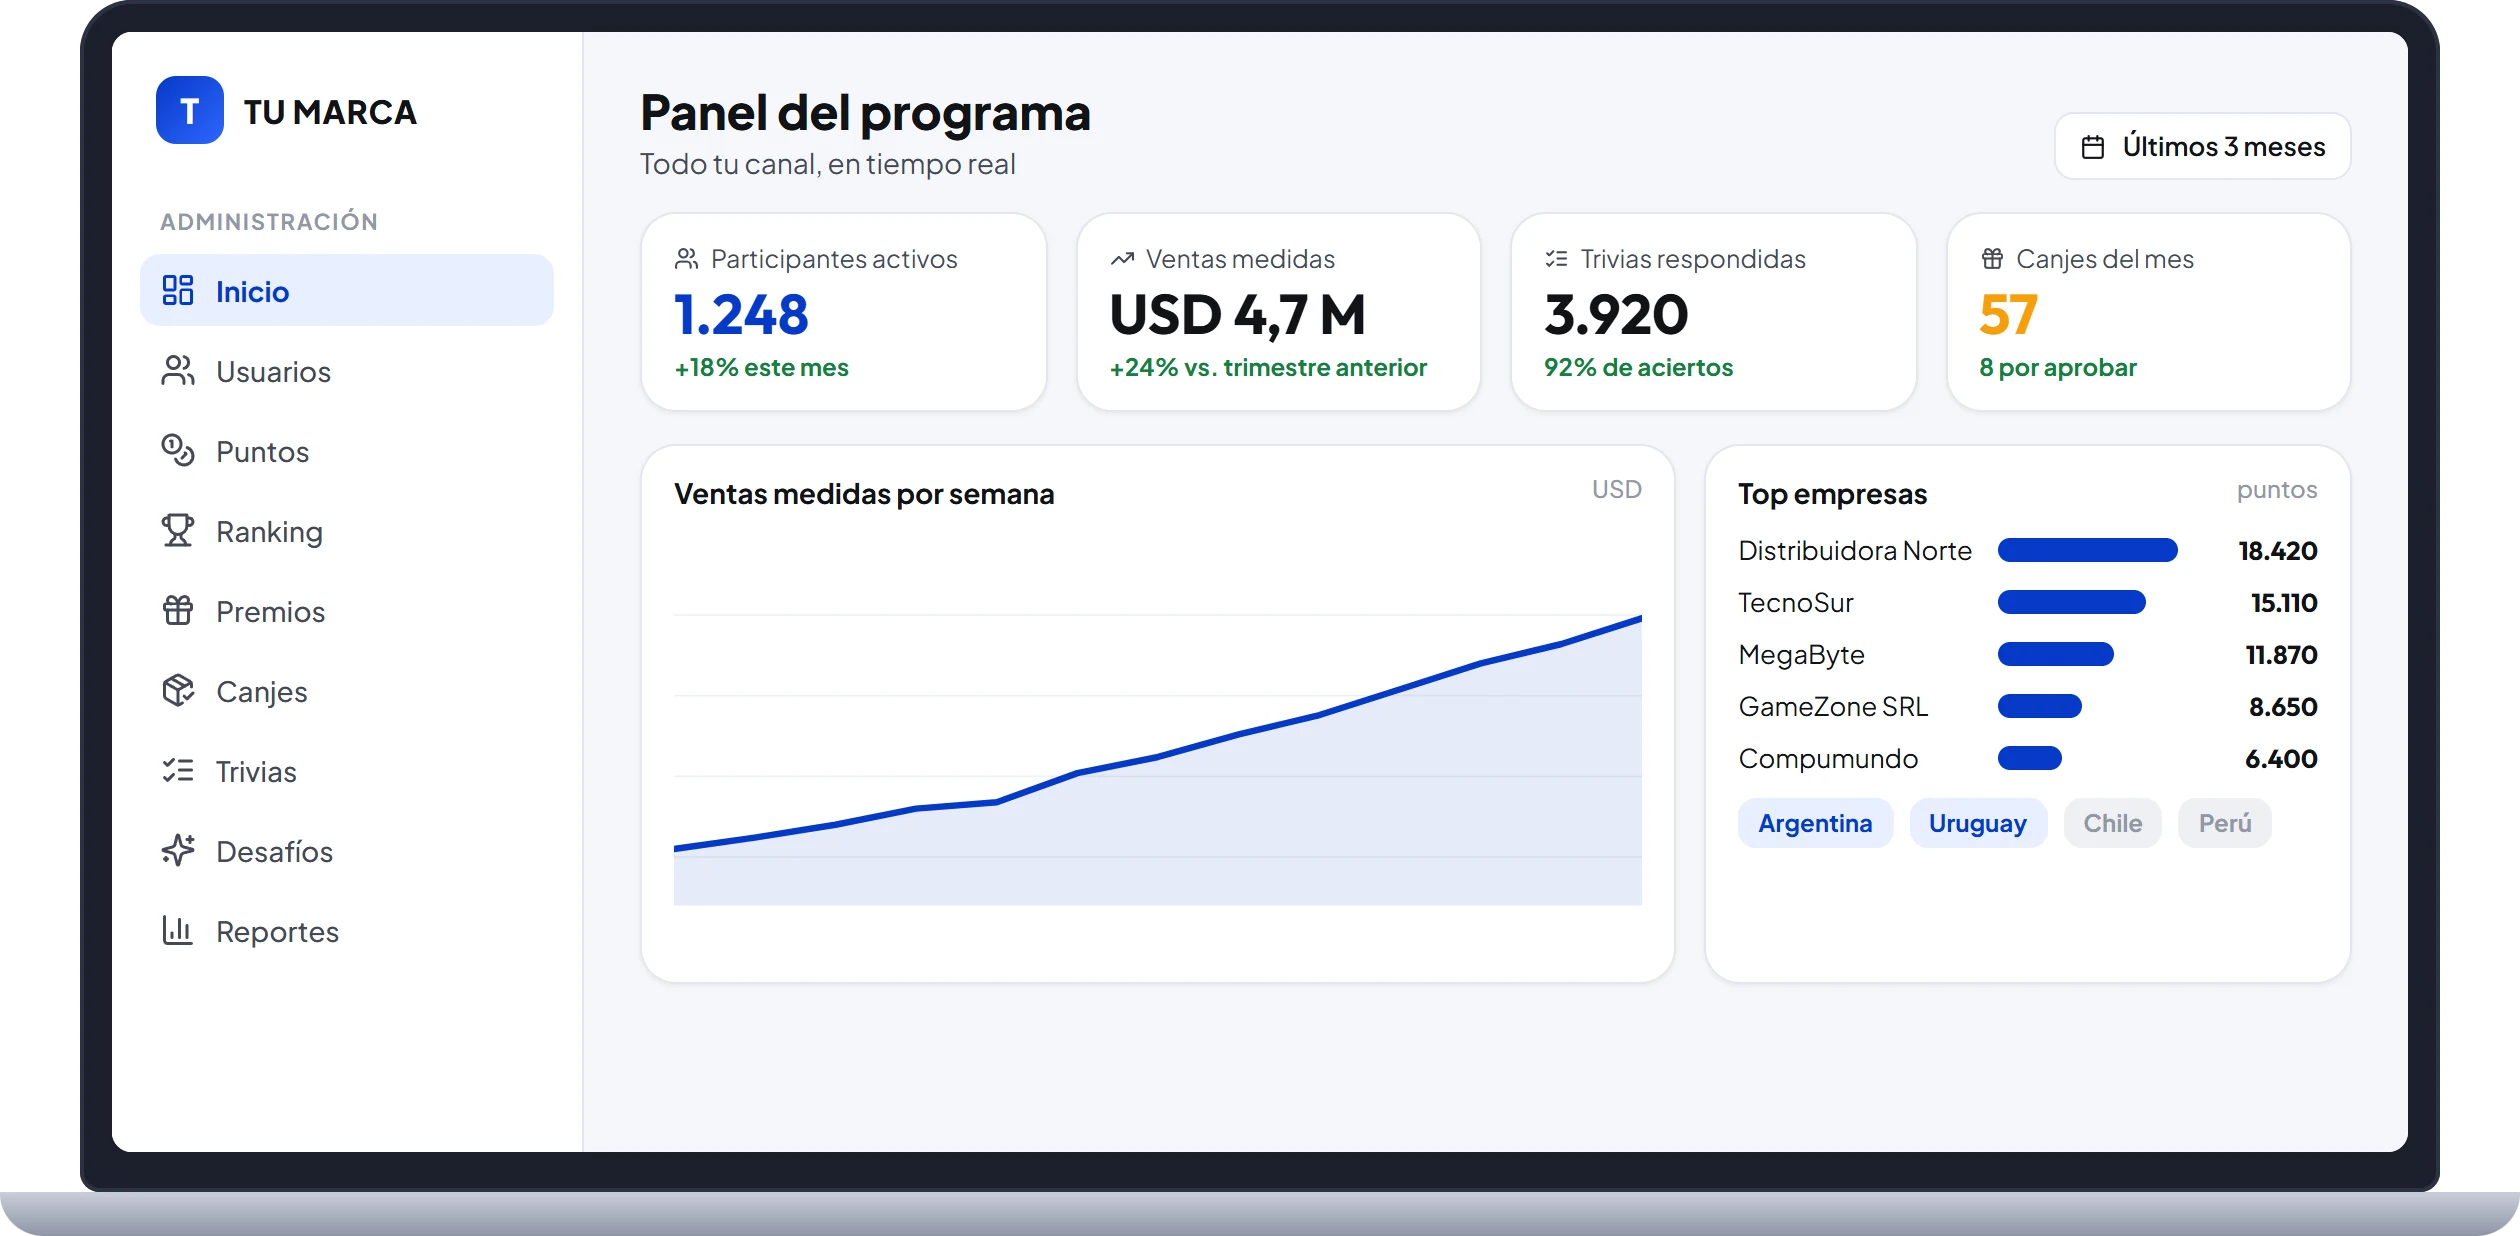Viewport: 2520px width, 1236px height.
Task: Open the Ranking section
Action: click(347, 531)
